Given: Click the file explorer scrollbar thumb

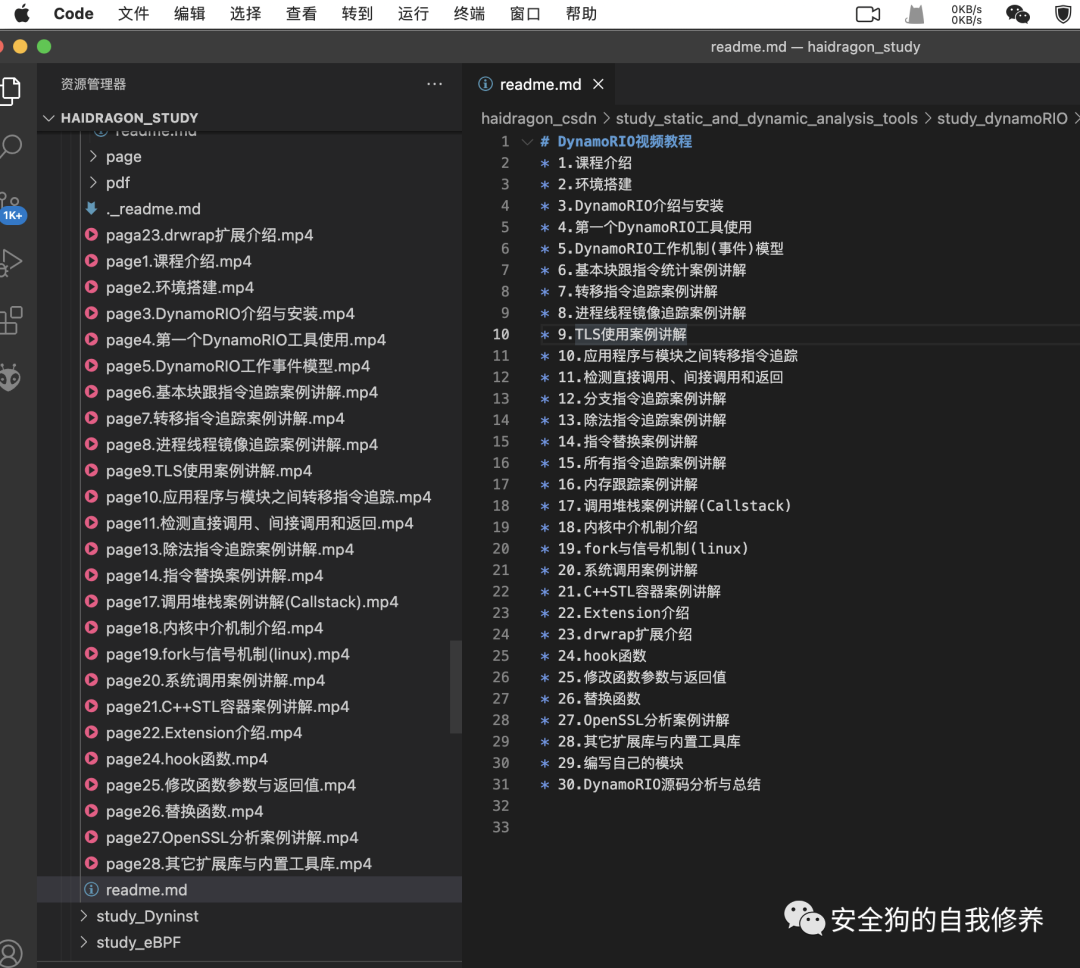Looking at the screenshot, I should [x=455, y=687].
